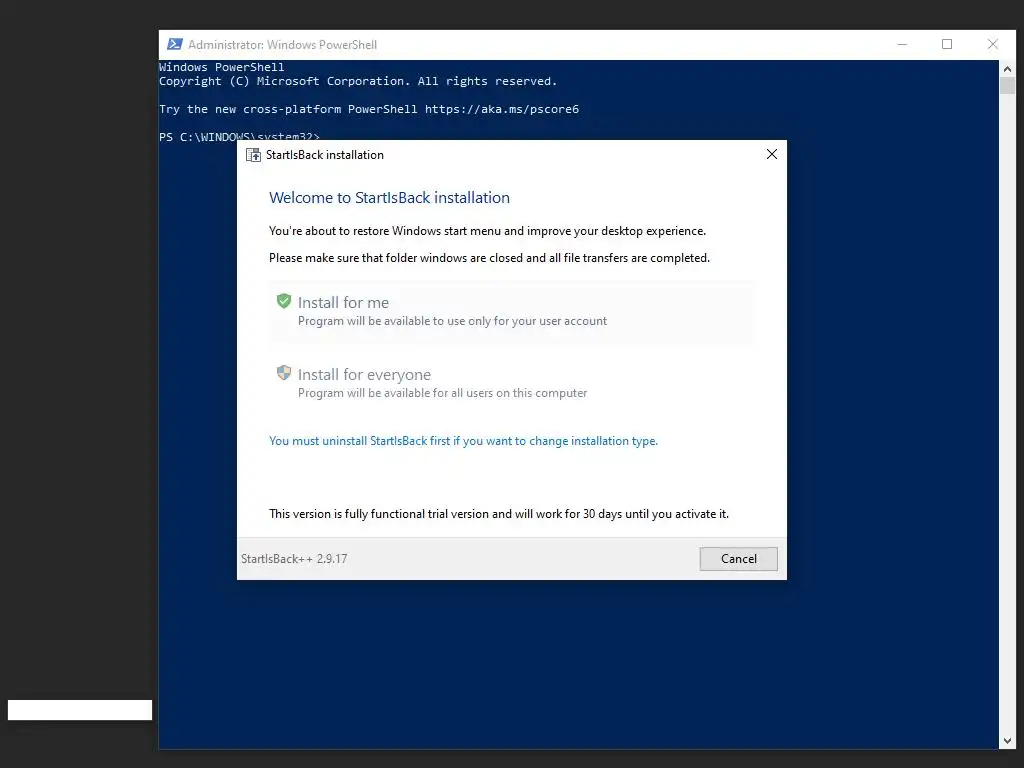Click the StartIsBack installer title bar icon

click(x=253, y=155)
